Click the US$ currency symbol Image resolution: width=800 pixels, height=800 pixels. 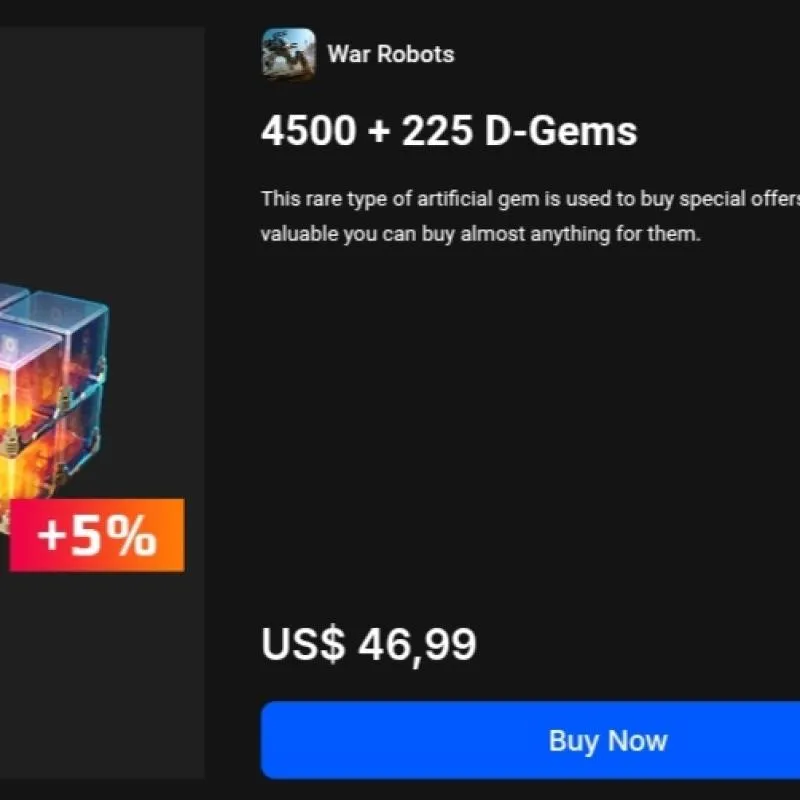[303, 644]
